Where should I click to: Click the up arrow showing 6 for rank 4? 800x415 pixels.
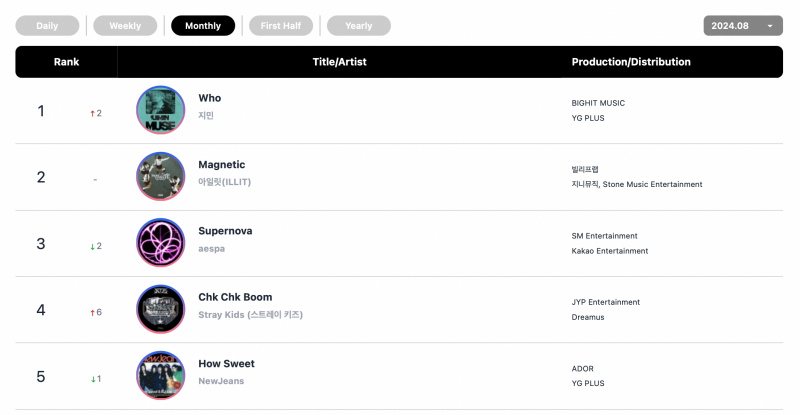coord(96,312)
